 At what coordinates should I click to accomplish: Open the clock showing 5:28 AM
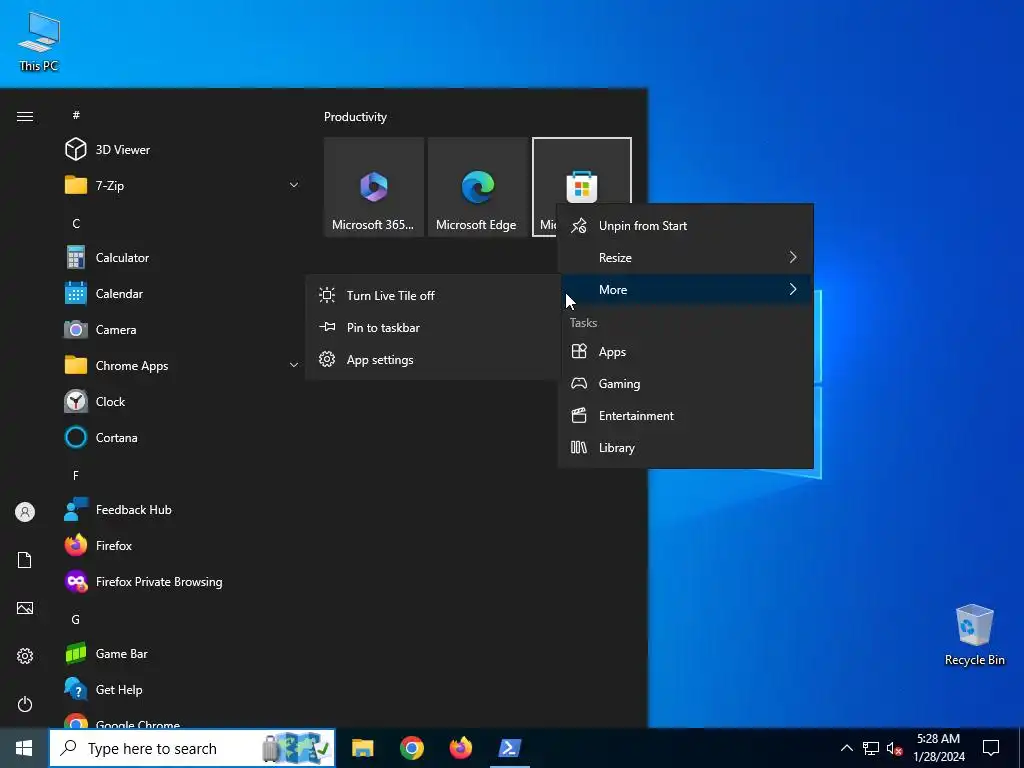click(x=938, y=748)
